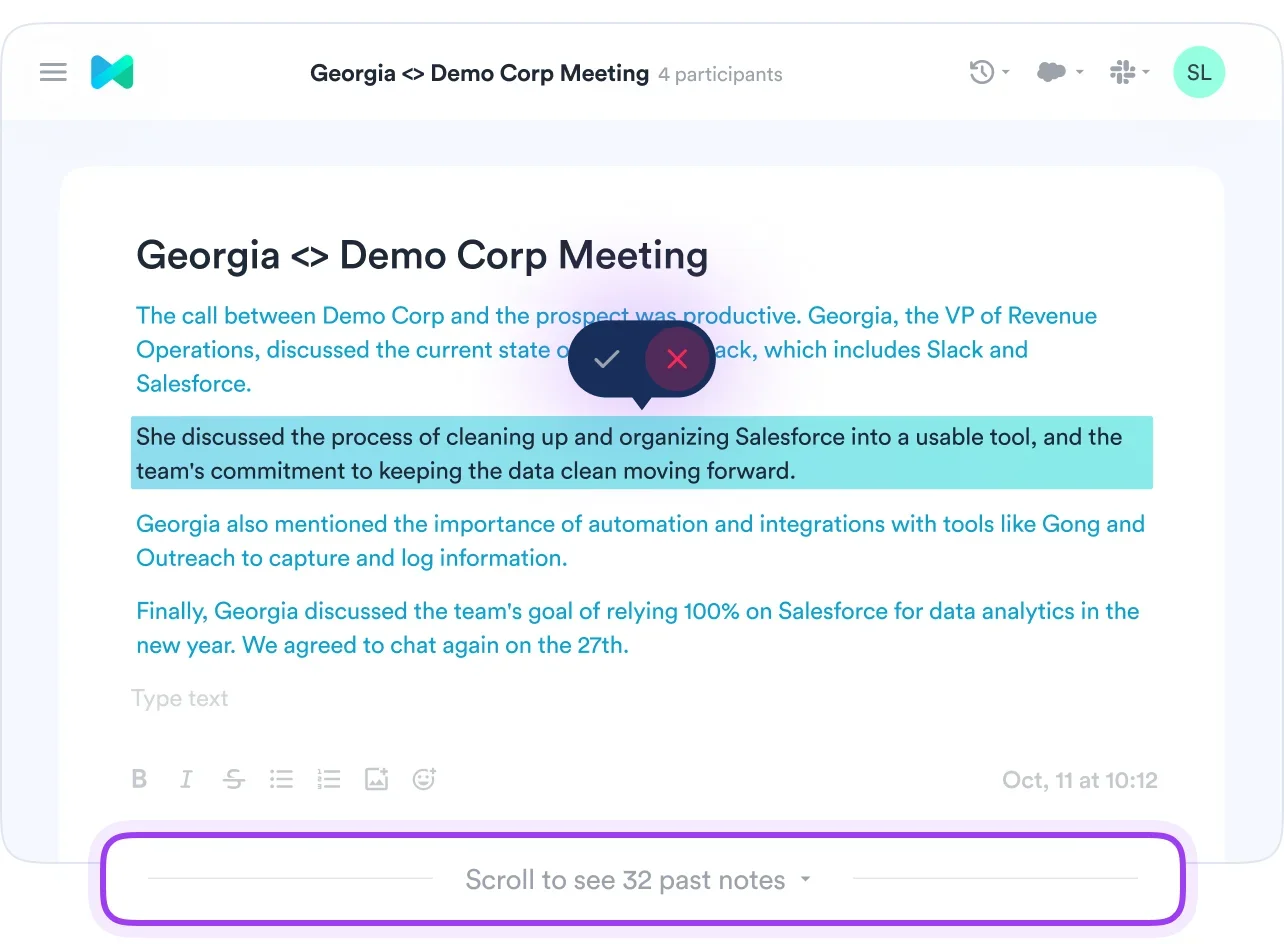Add an emoji to the note
1284x944 pixels.
click(424, 779)
